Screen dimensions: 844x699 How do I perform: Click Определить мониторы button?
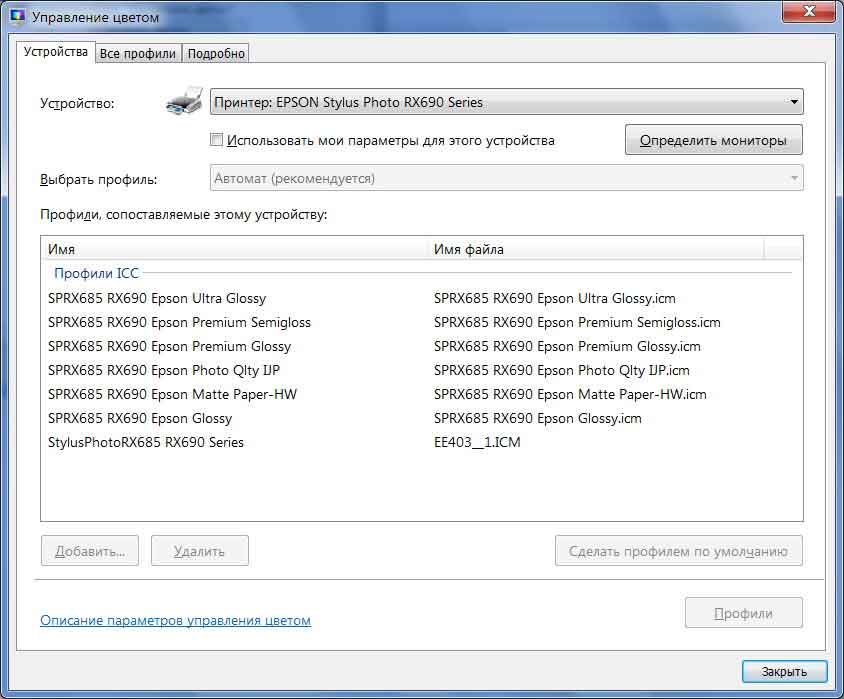pyautogui.click(x=713, y=140)
